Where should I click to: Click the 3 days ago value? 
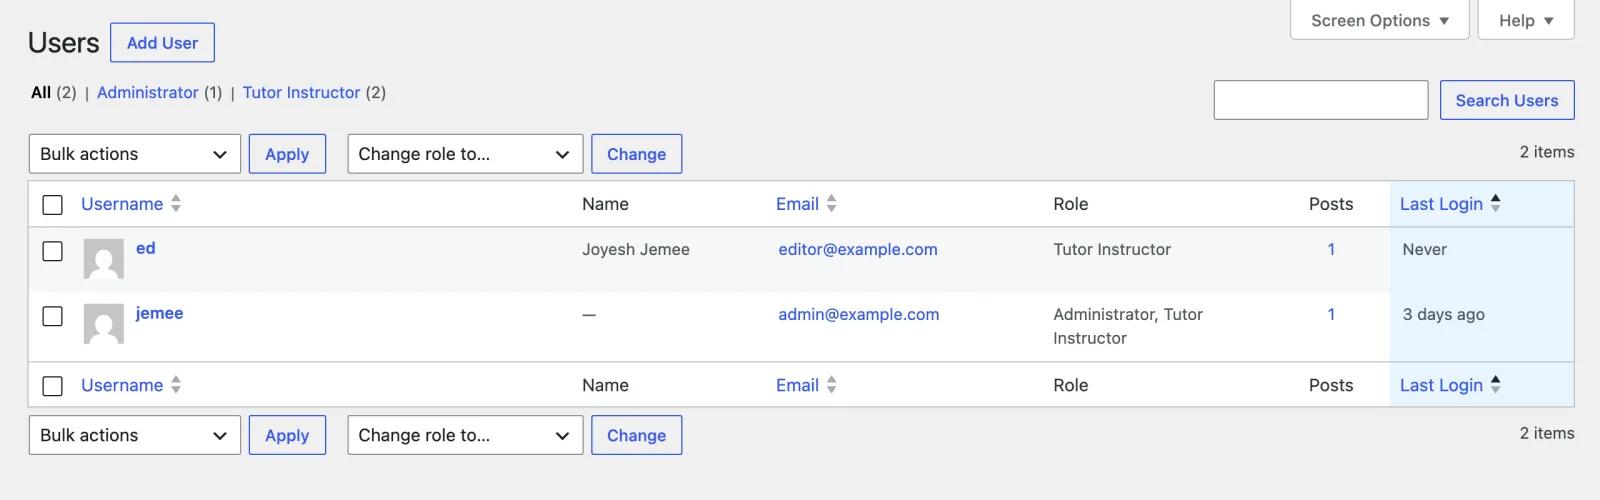1443,314
